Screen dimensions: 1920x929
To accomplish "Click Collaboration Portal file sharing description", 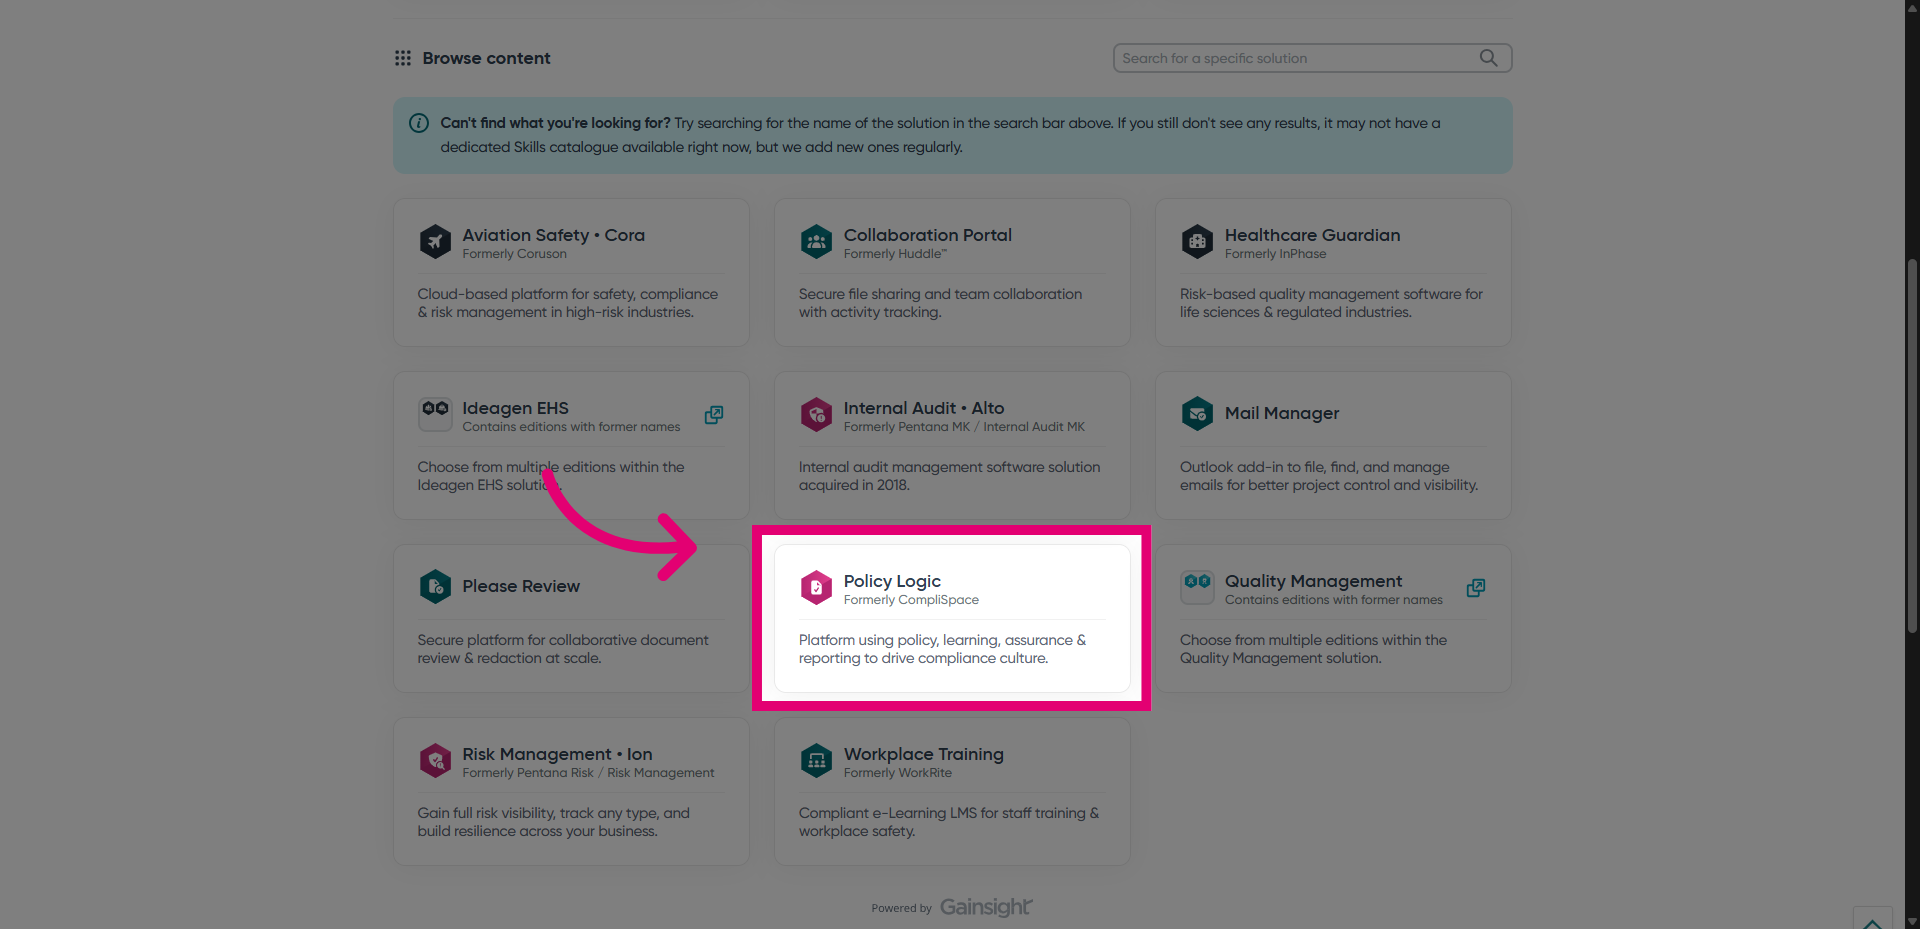I will click(940, 303).
